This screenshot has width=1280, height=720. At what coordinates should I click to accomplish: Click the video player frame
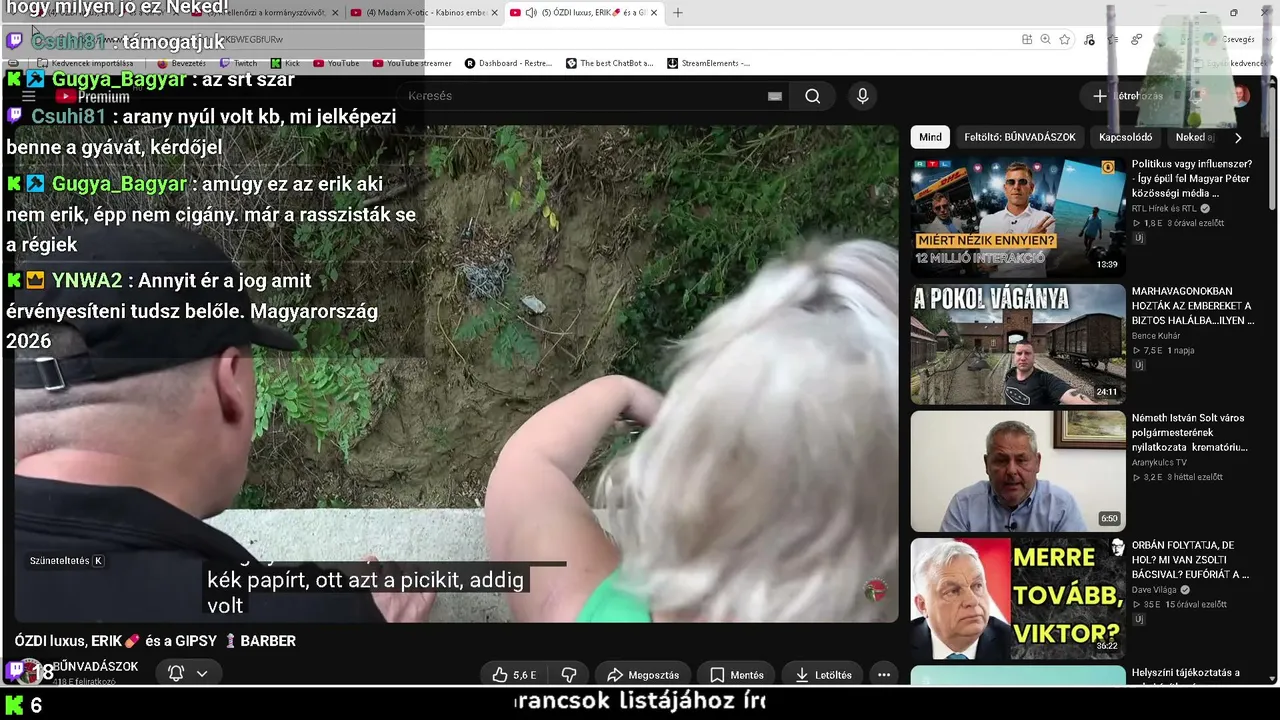point(456,373)
